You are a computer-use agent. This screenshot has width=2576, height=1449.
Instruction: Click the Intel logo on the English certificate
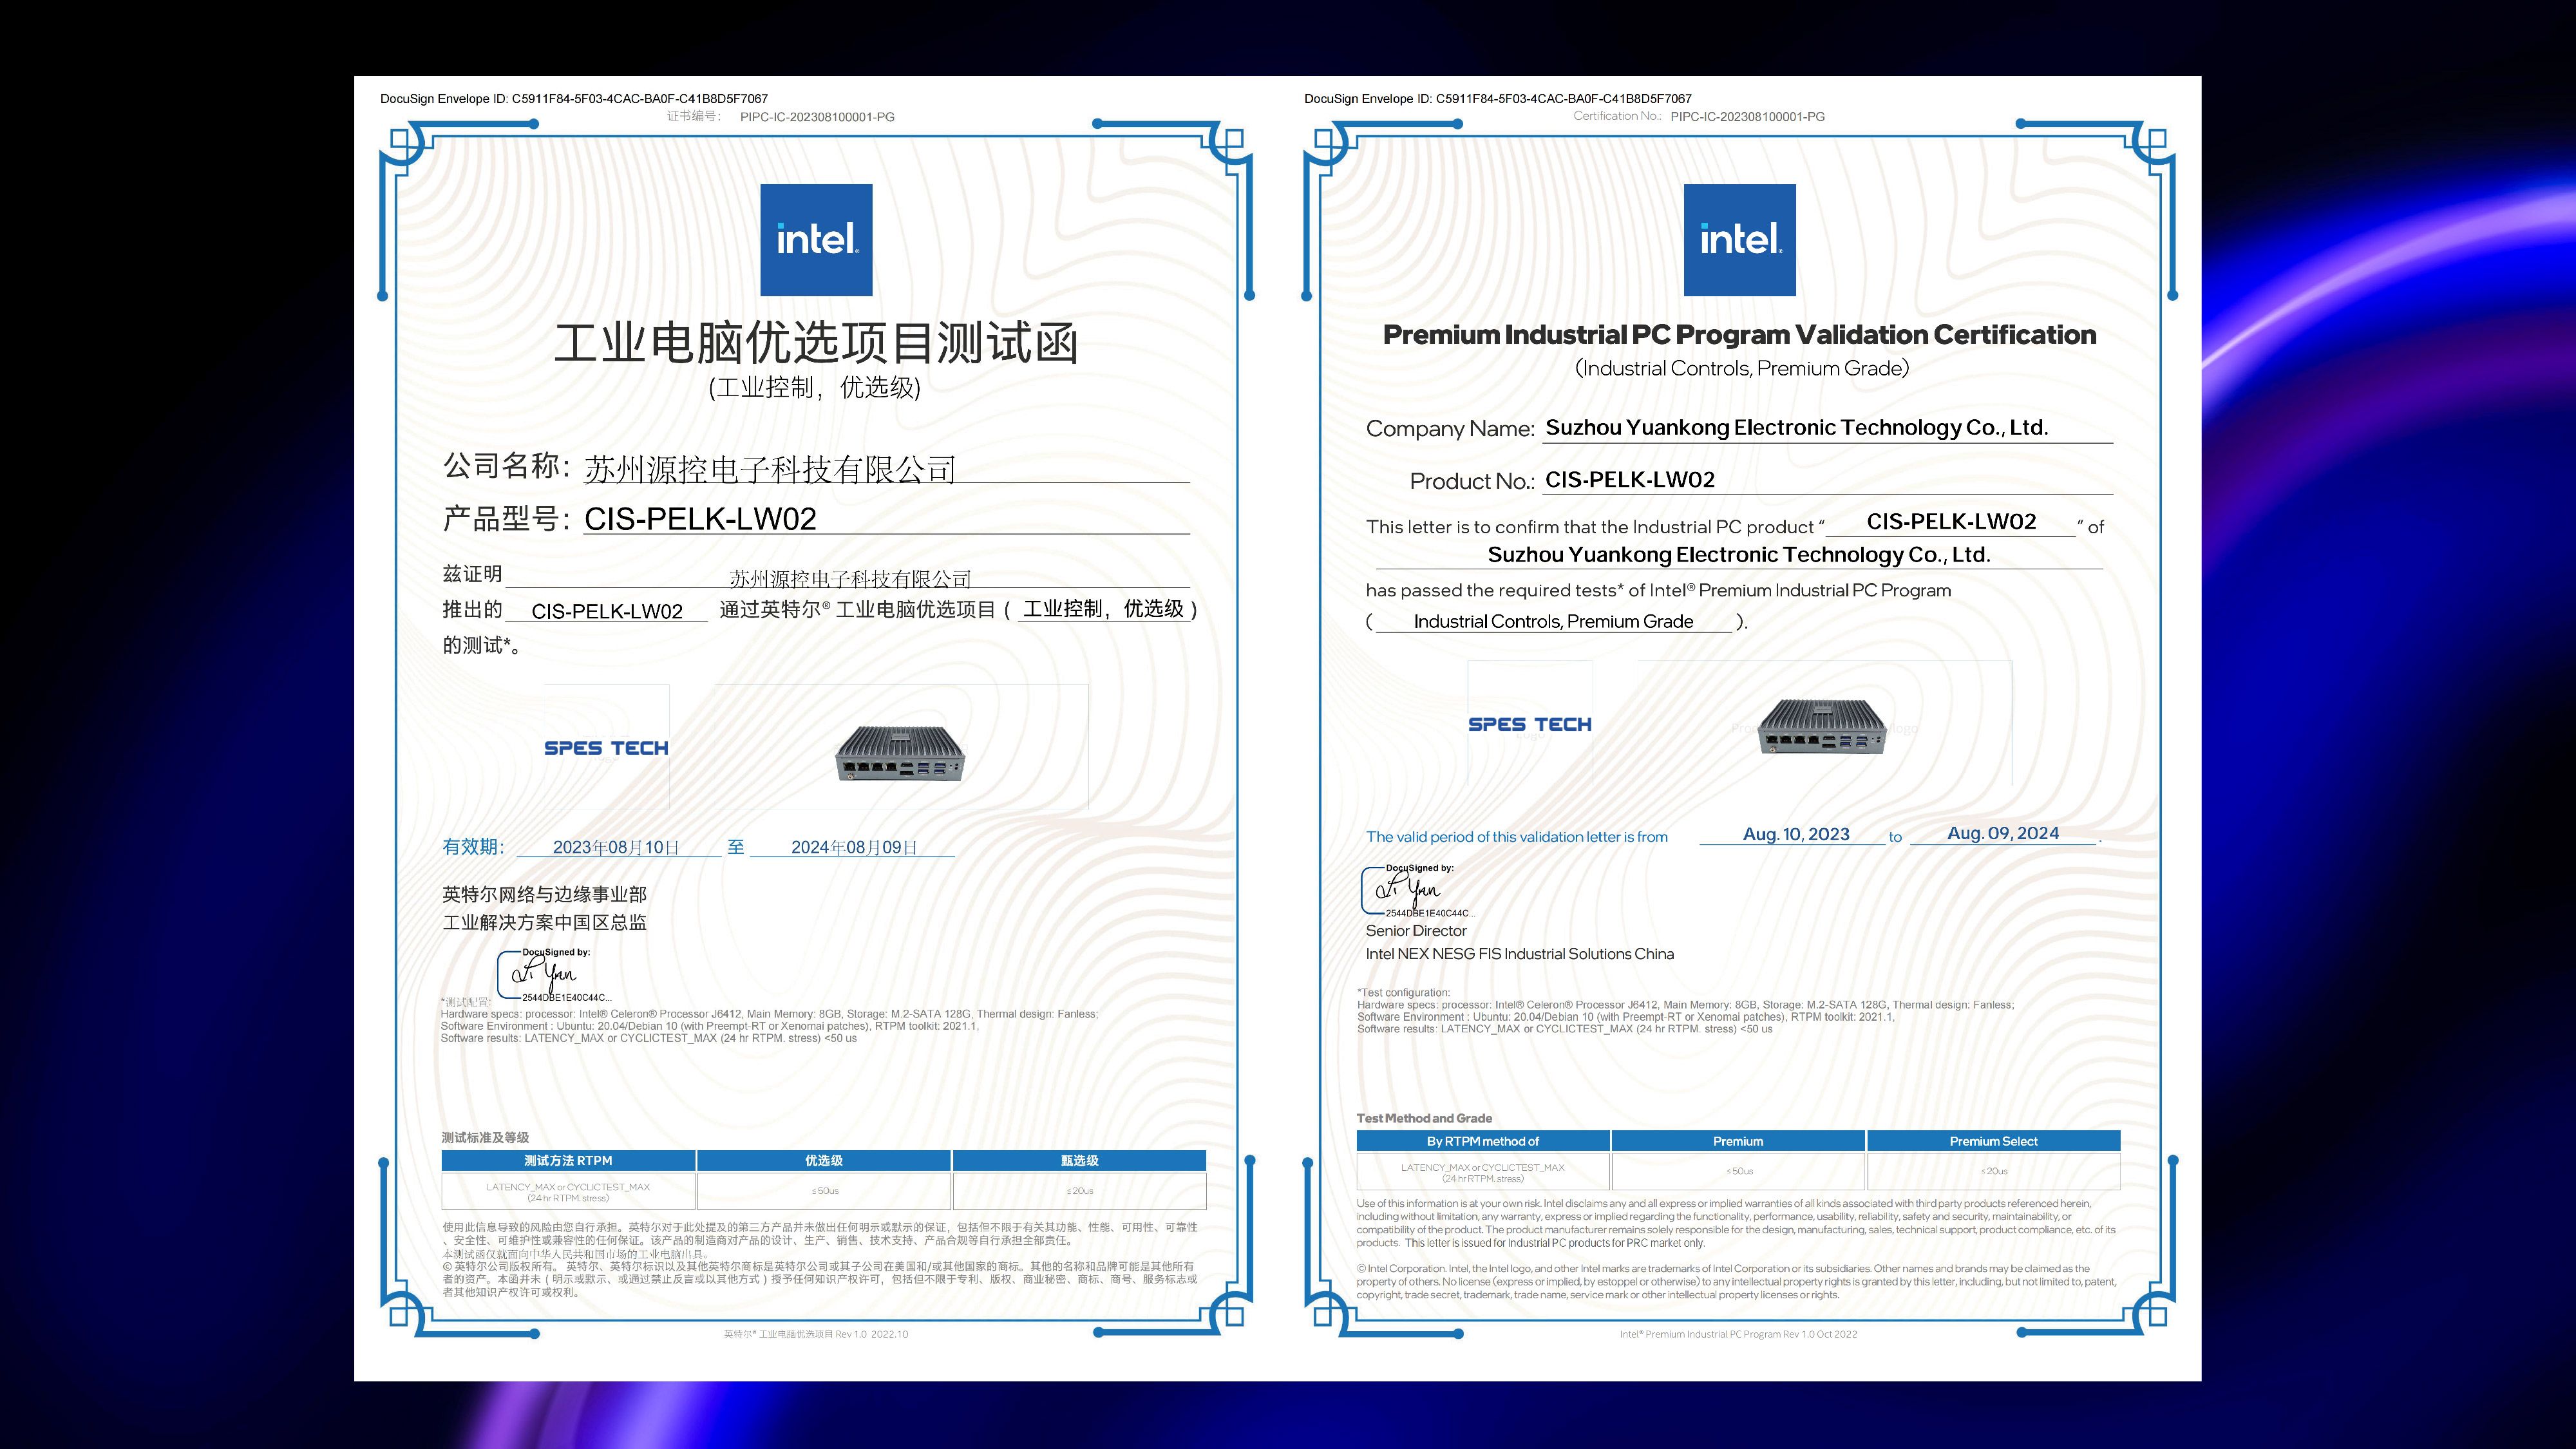tap(1740, 240)
